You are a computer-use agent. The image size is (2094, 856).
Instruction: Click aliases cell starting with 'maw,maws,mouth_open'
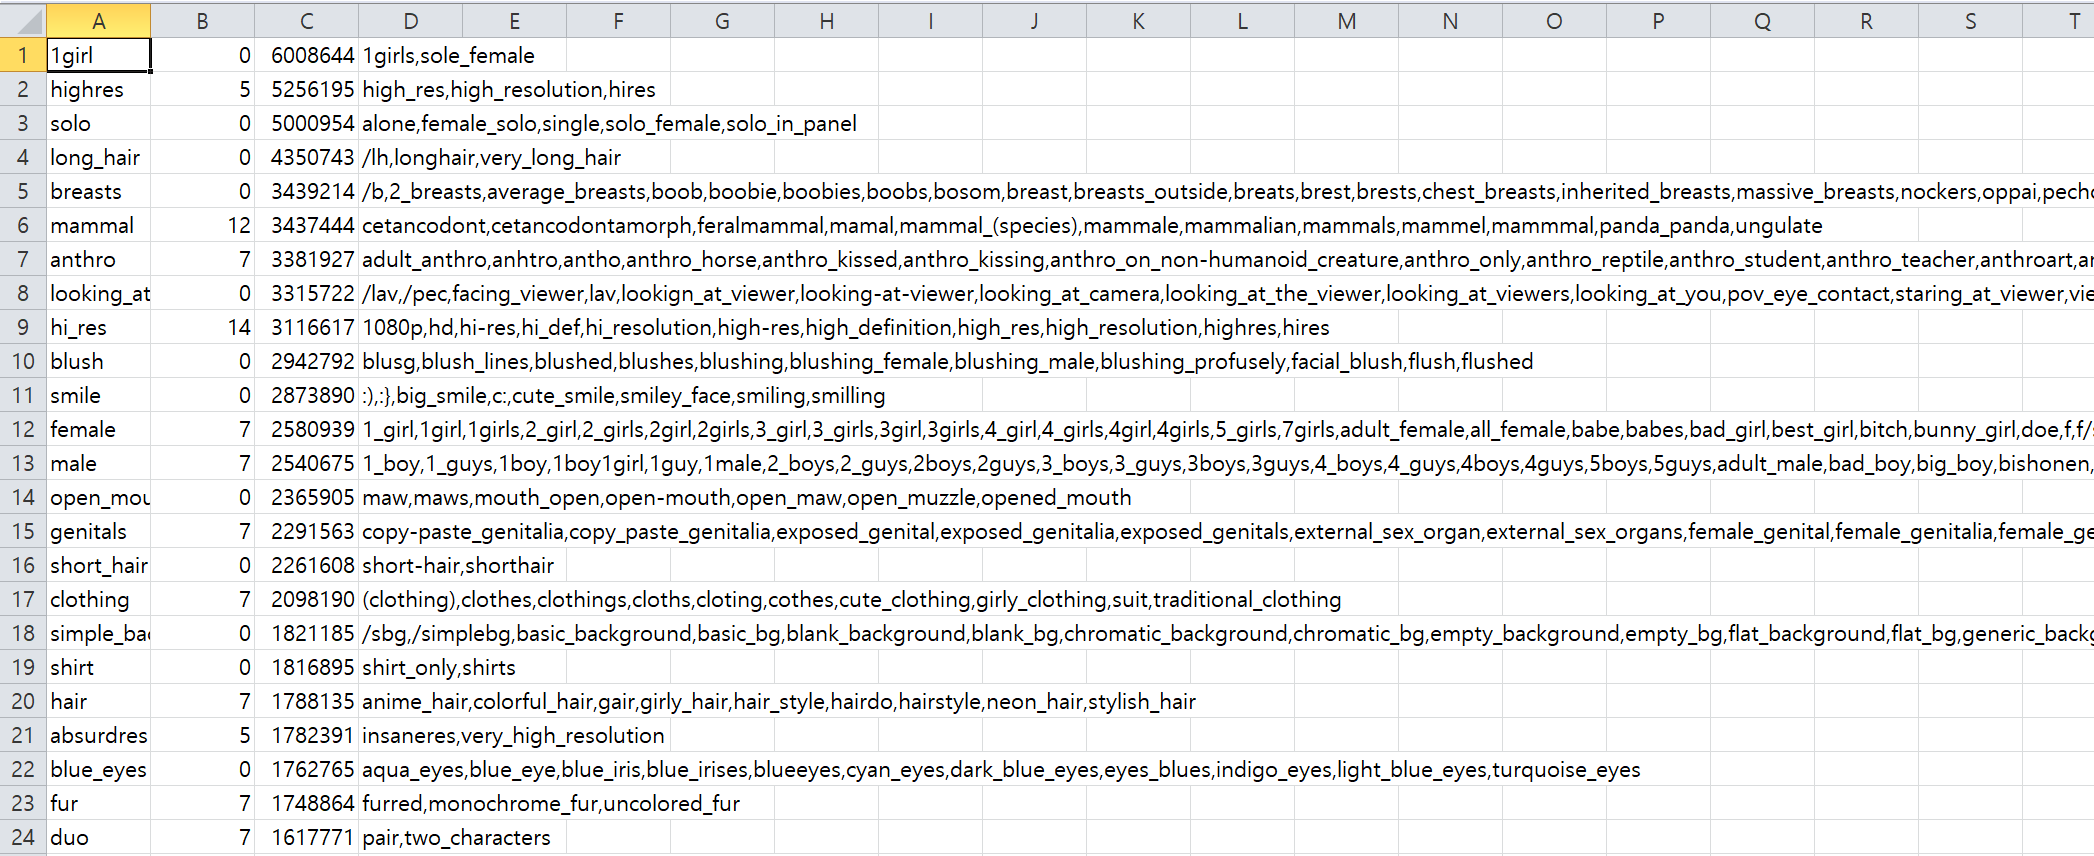(x=746, y=497)
